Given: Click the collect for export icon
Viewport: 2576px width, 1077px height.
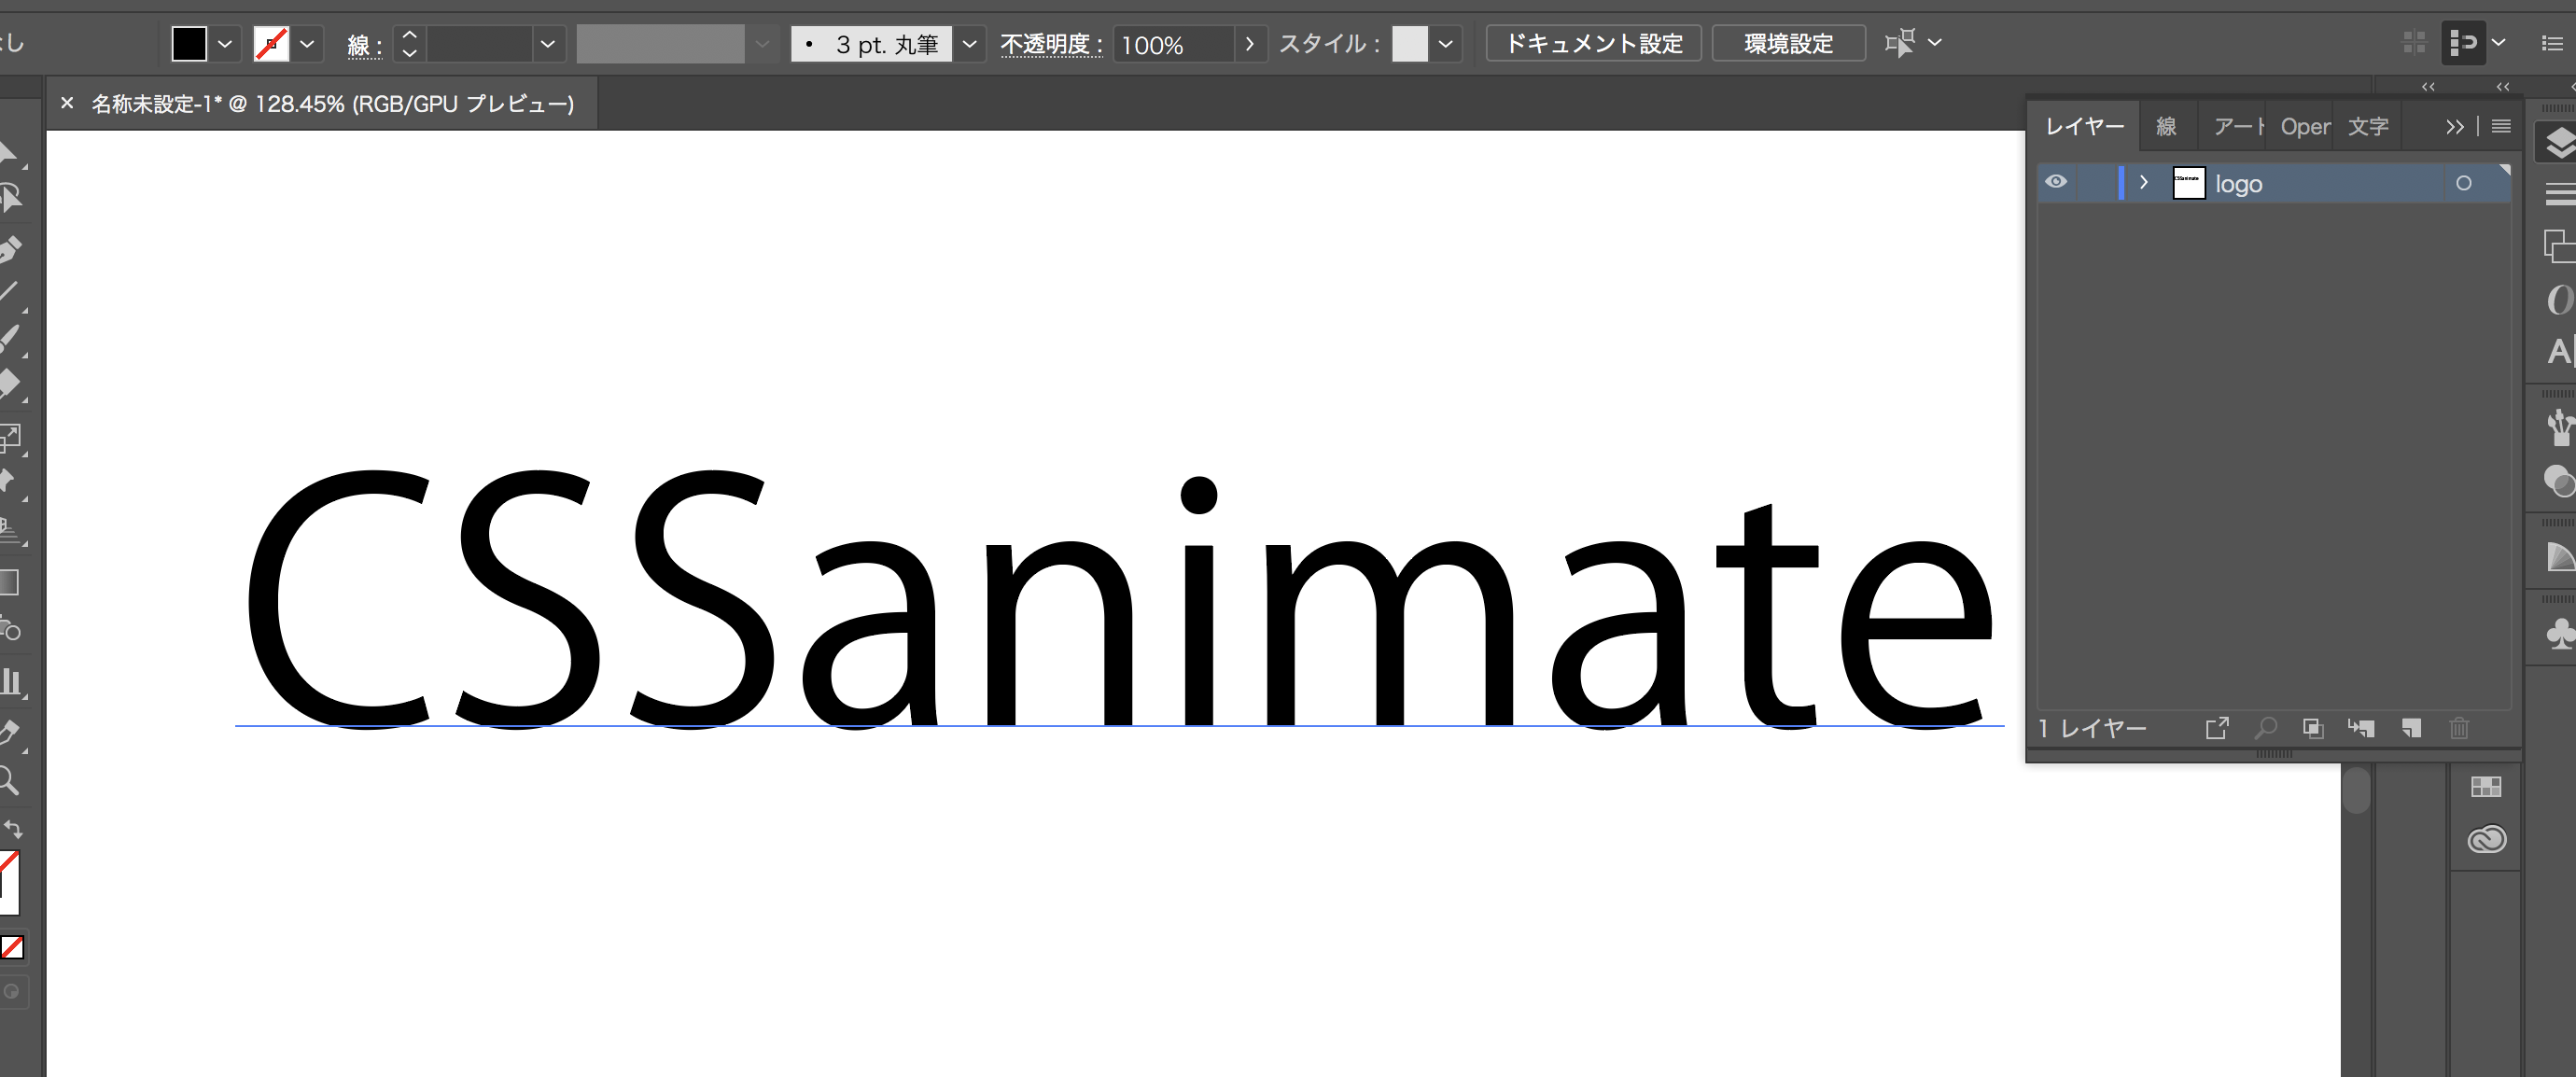Looking at the screenshot, I should (x=2217, y=728).
